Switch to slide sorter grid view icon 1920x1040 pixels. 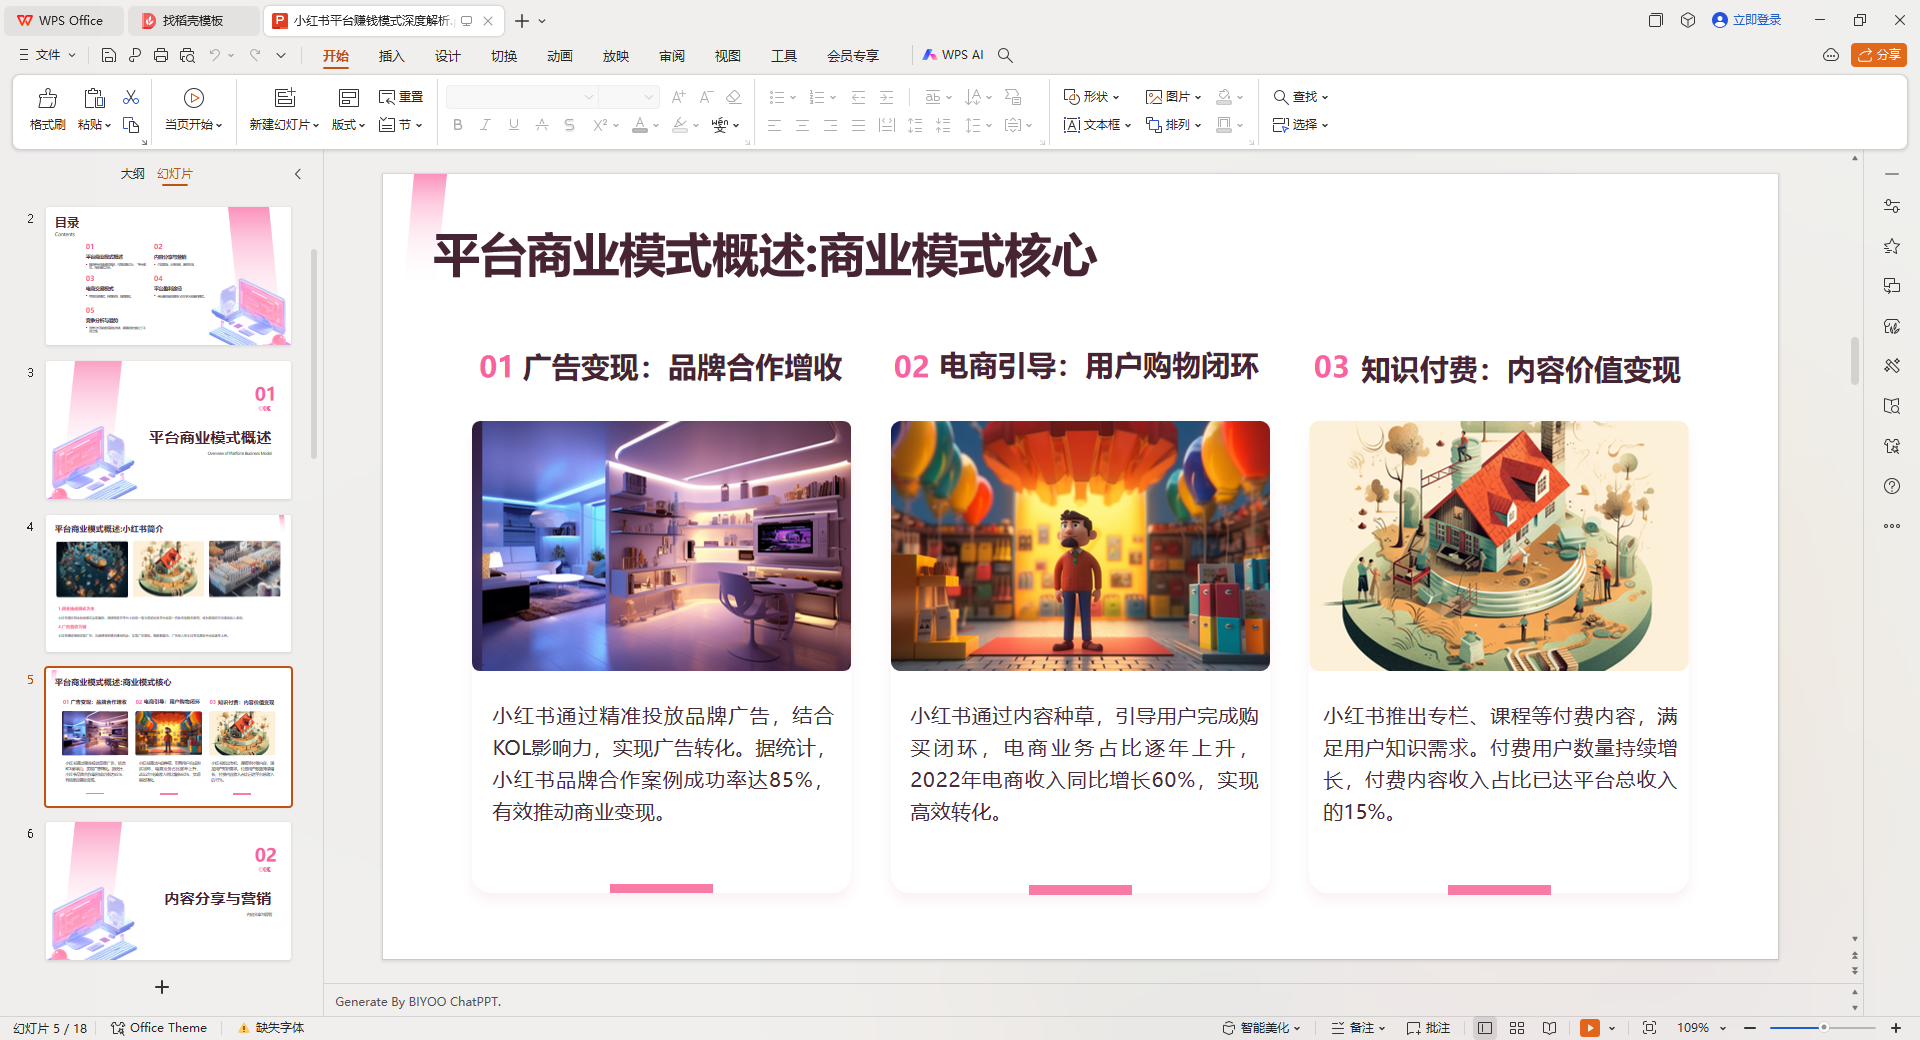pyautogui.click(x=1517, y=1028)
